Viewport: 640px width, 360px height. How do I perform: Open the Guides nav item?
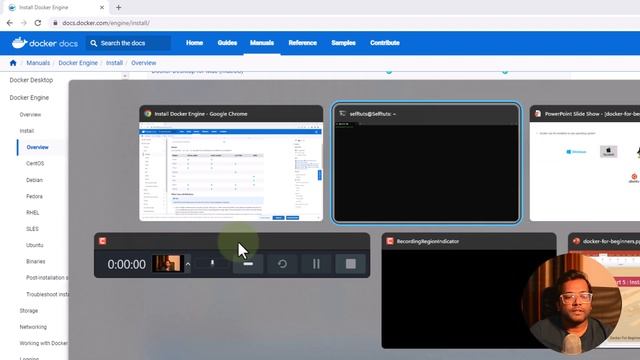tap(227, 43)
